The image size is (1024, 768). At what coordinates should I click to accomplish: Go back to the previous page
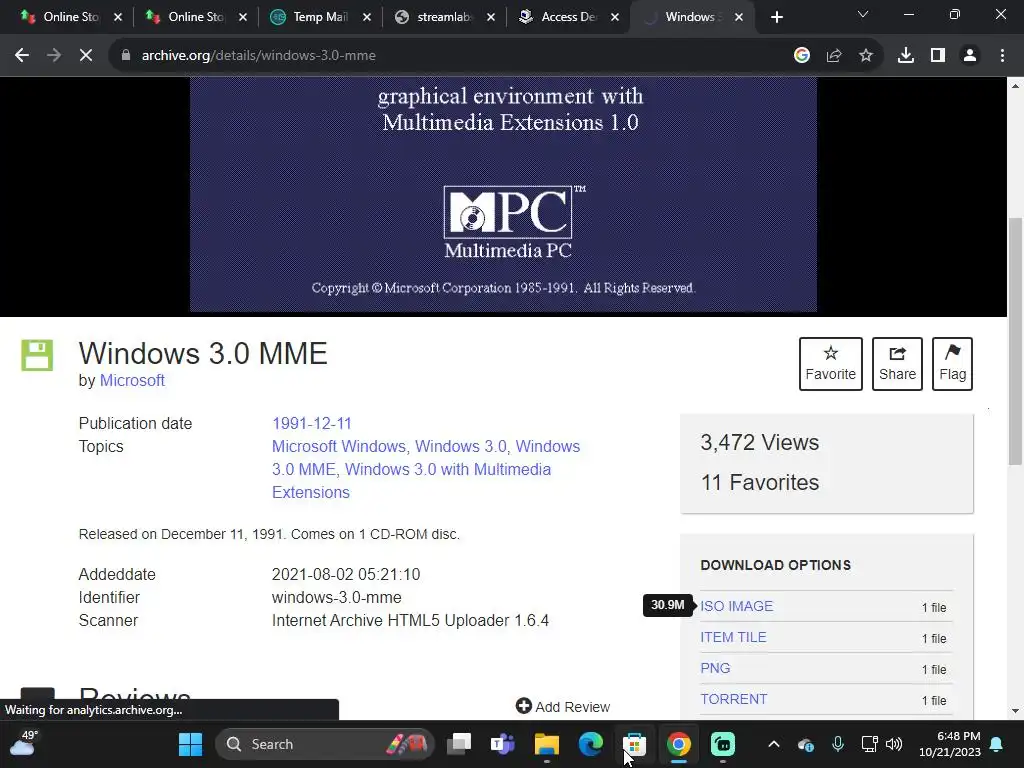(22, 56)
